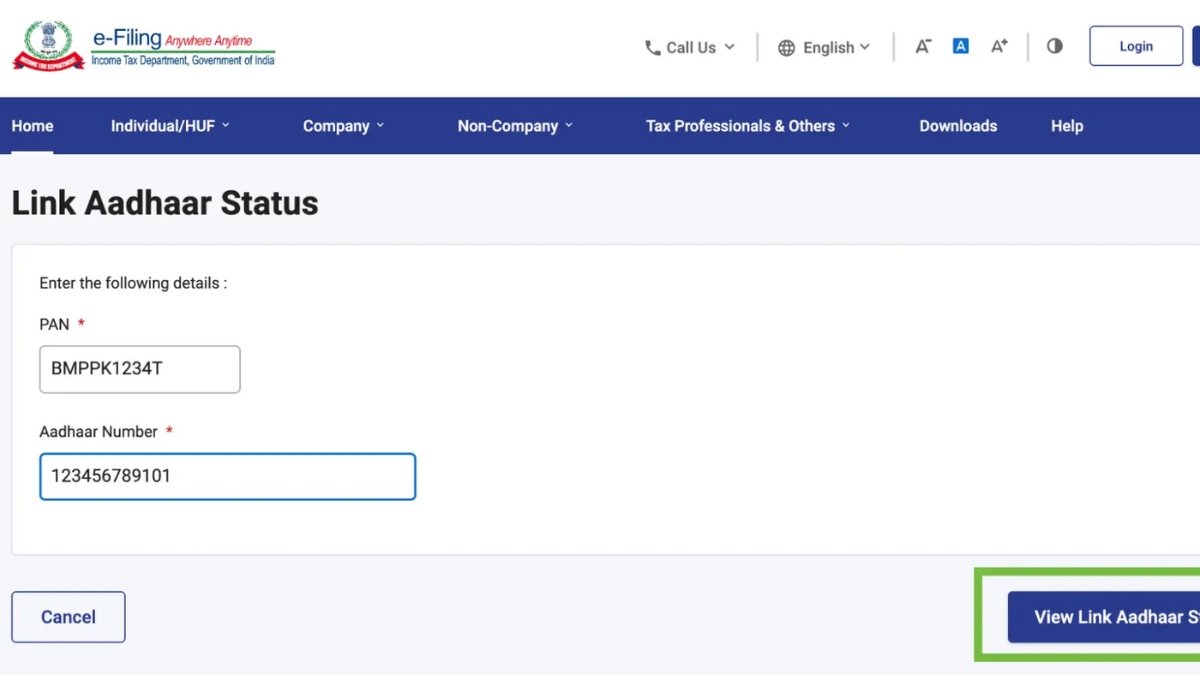This screenshot has height=675, width=1200.
Task: Focus the PAN input field
Action: [x=140, y=369]
